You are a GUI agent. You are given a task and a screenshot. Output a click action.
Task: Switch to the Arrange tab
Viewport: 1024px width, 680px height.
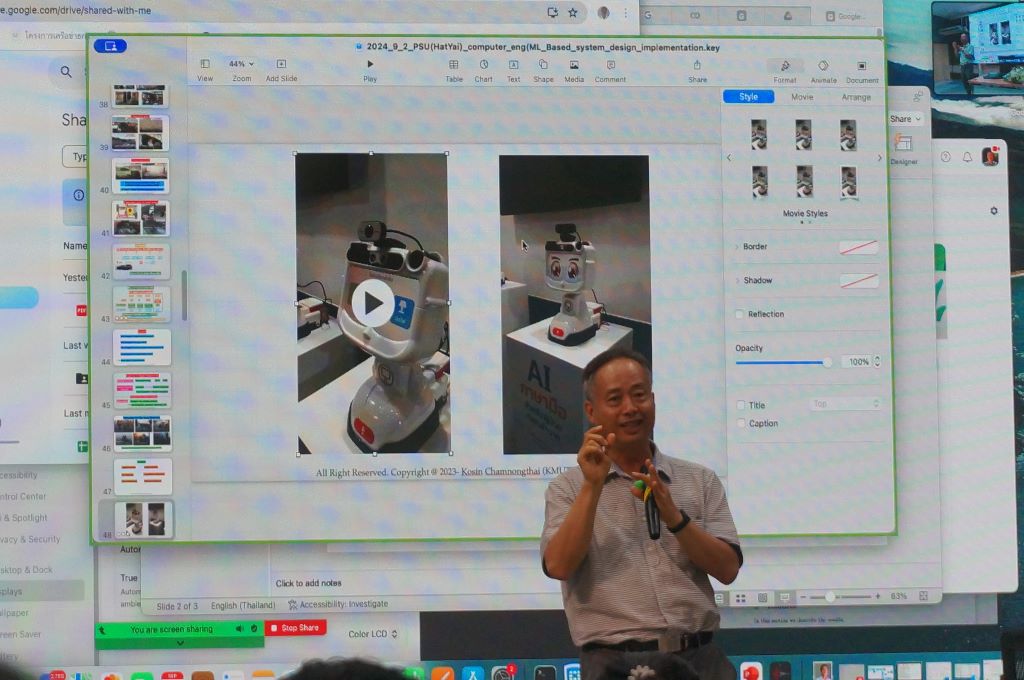click(x=856, y=97)
